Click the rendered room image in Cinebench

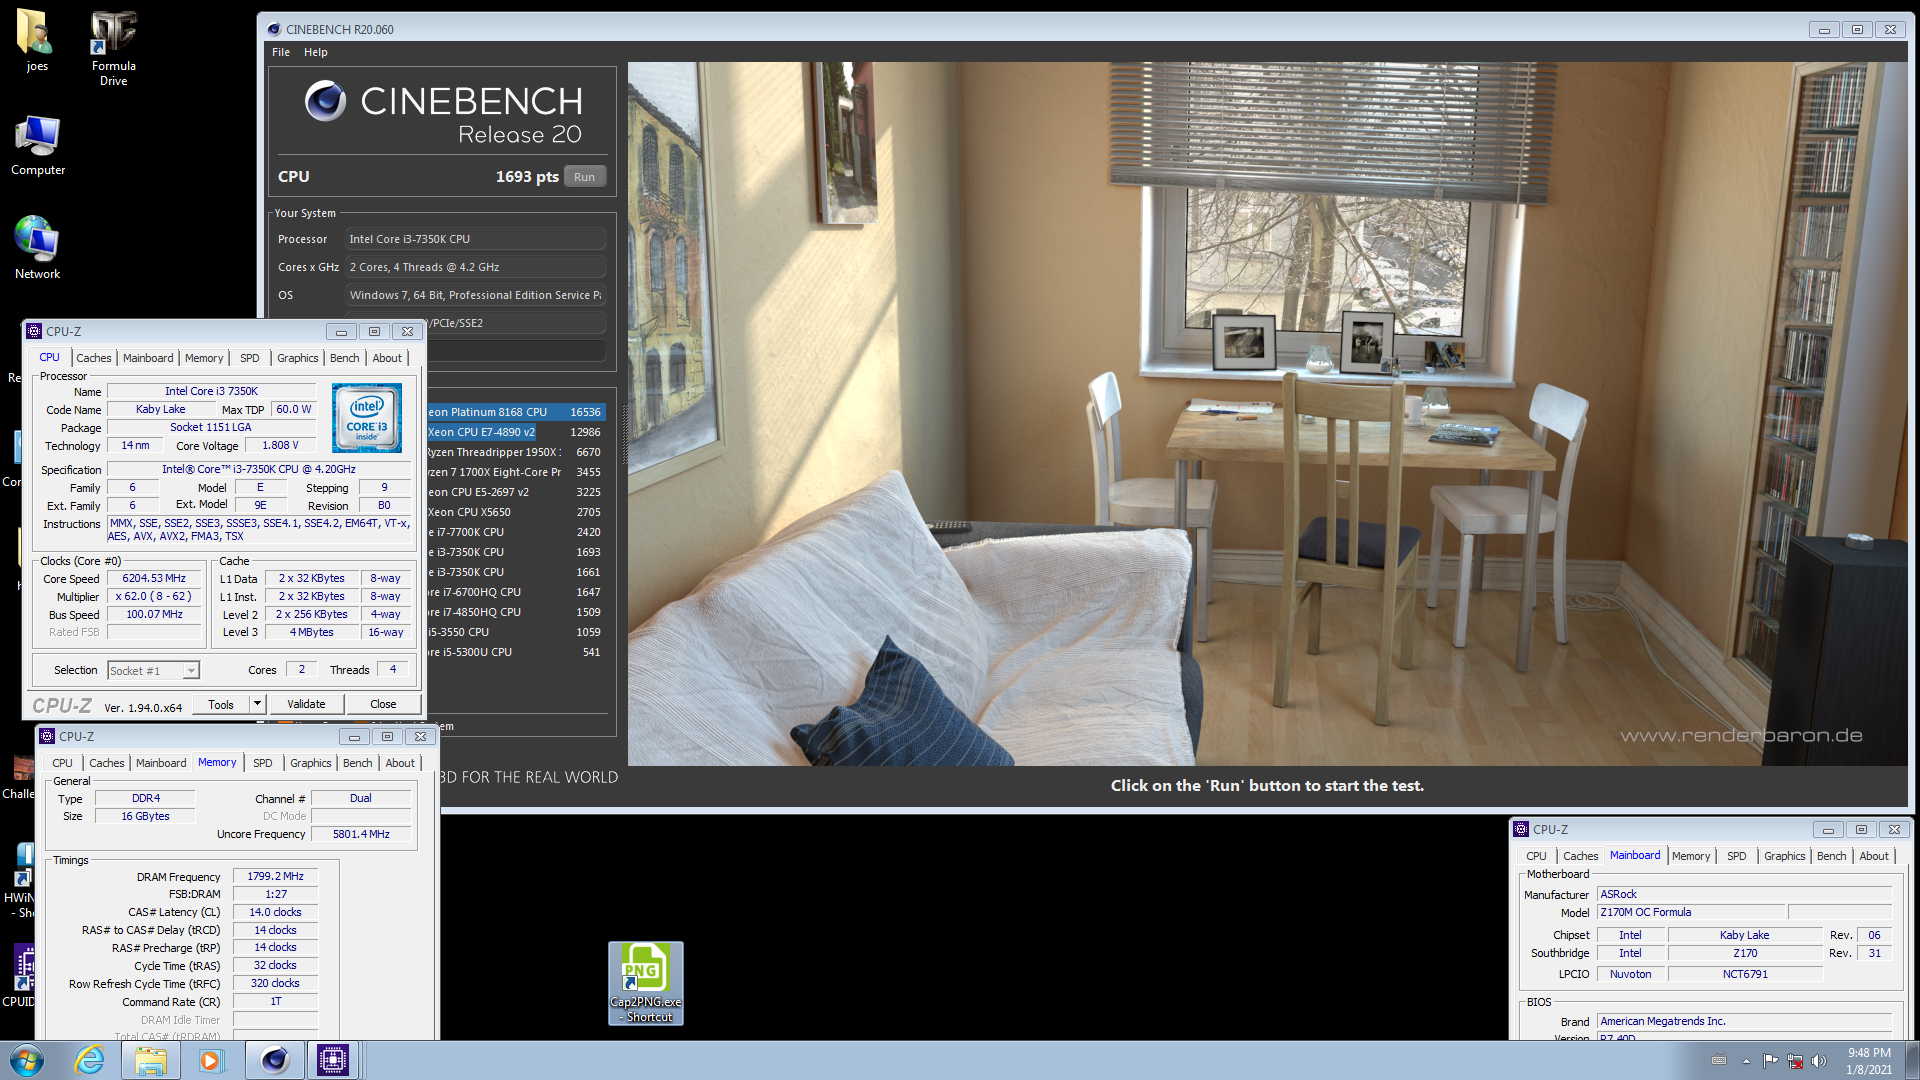(x=1267, y=414)
